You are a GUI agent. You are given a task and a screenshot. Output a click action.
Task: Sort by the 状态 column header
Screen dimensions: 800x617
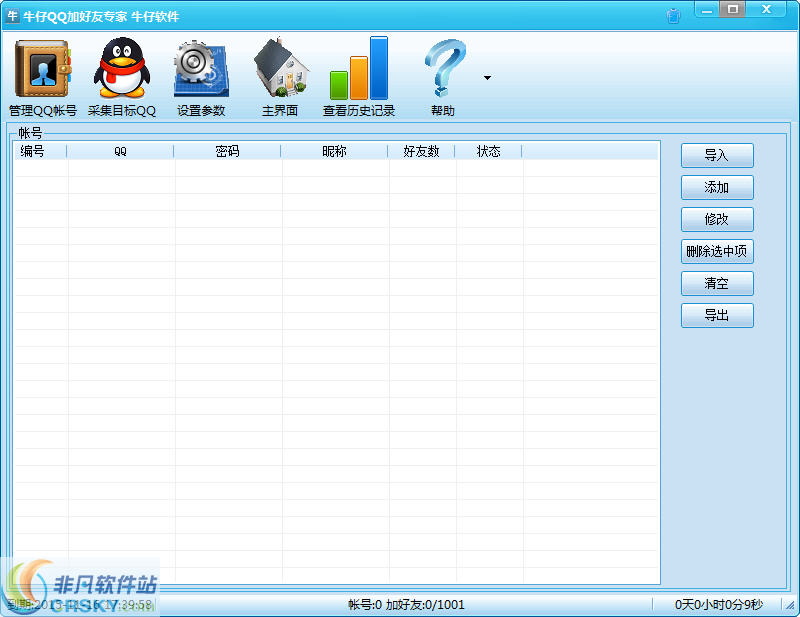(488, 151)
